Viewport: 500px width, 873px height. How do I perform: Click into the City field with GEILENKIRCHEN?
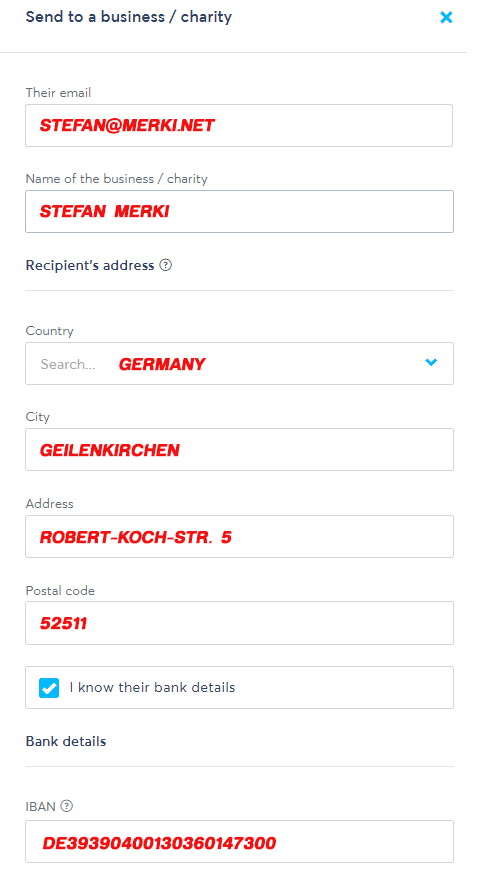pyautogui.click(x=239, y=449)
